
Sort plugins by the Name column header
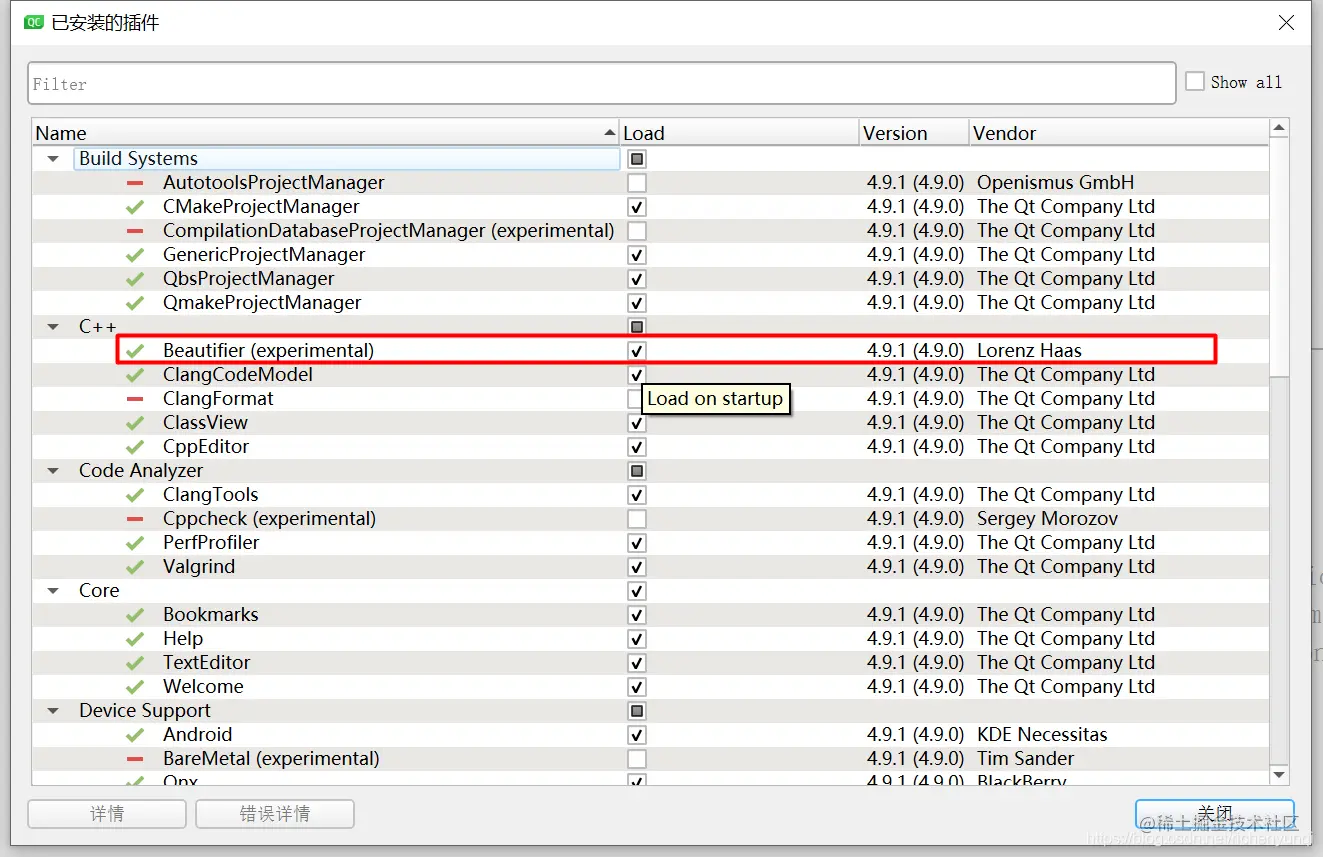pos(326,133)
